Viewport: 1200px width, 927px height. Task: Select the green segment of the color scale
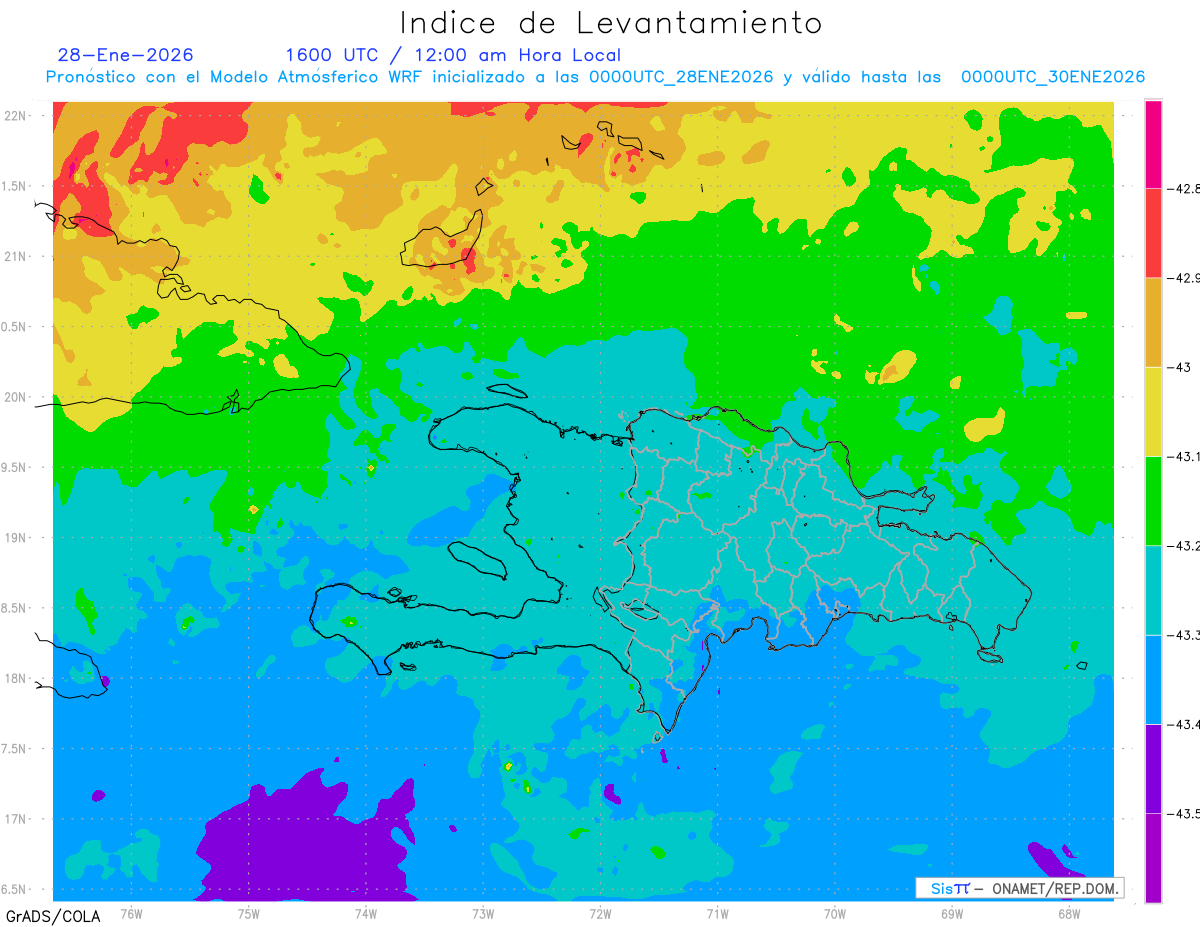point(1153,501)
